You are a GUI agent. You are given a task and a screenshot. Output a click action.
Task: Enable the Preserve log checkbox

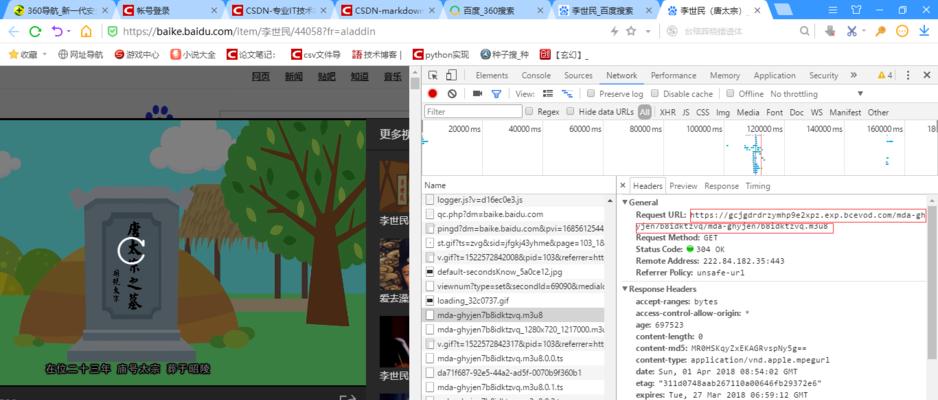[x=591, y=94]
